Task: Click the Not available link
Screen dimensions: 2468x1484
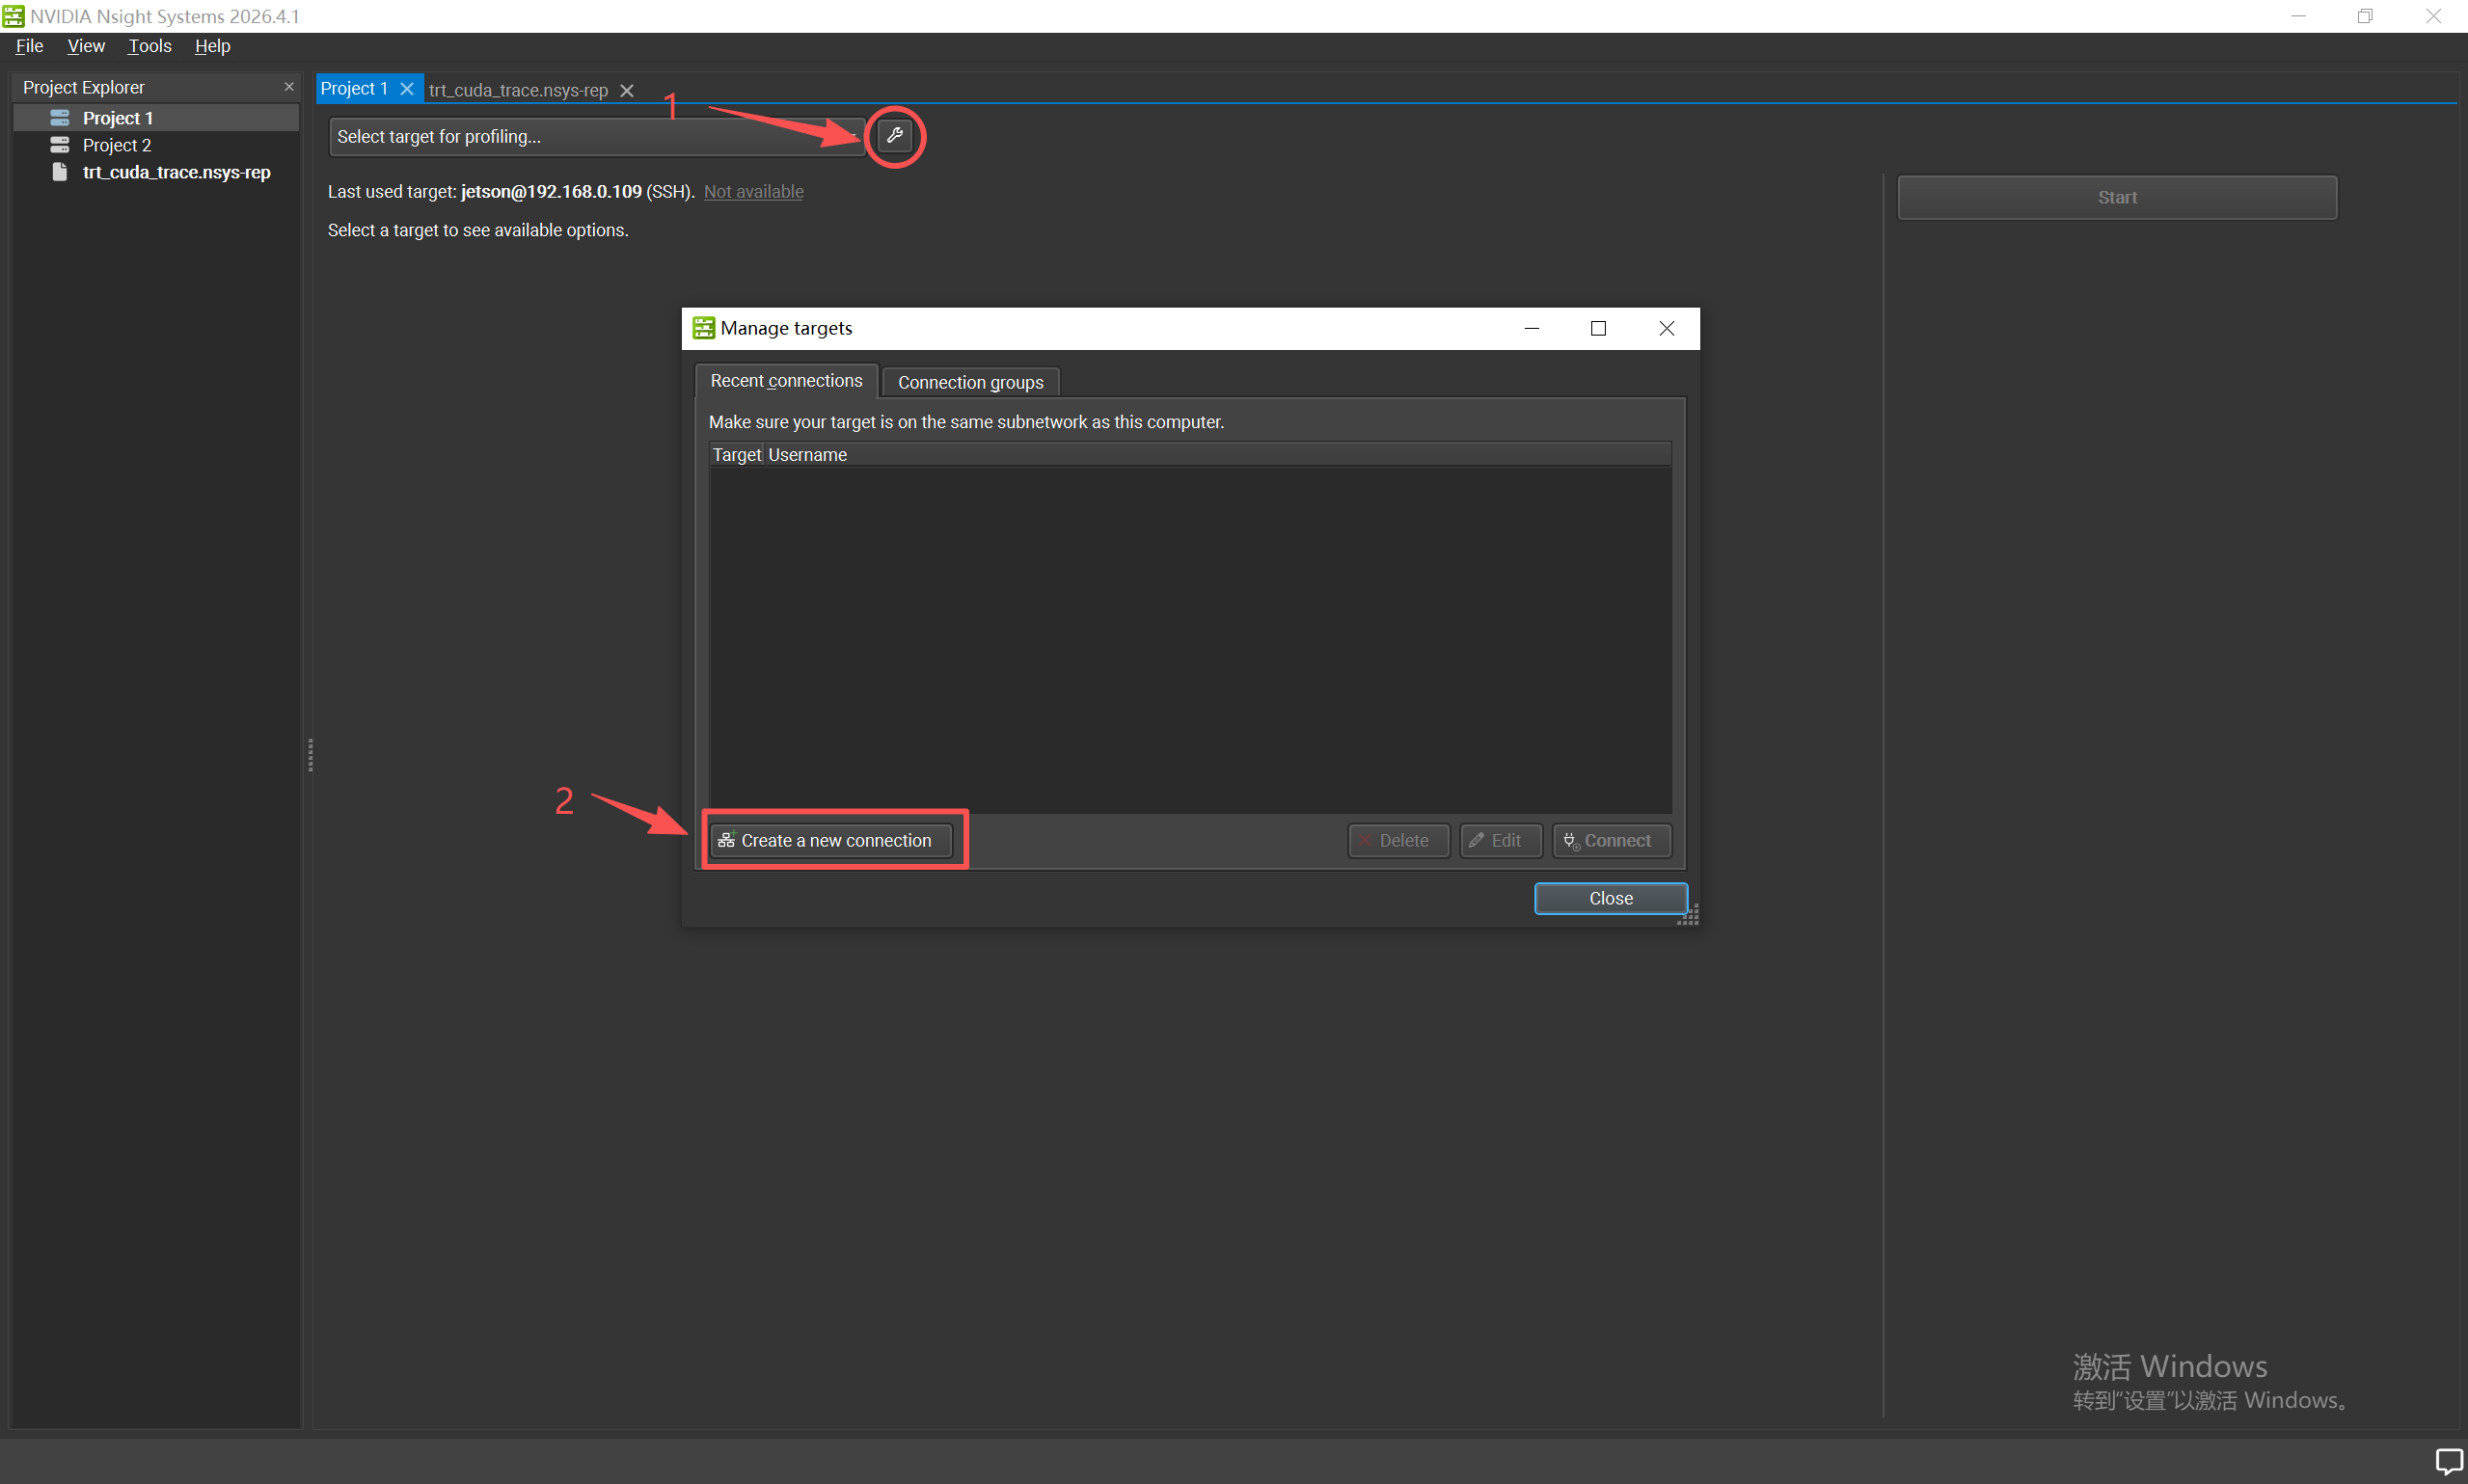Action: [x=753, y=192]
